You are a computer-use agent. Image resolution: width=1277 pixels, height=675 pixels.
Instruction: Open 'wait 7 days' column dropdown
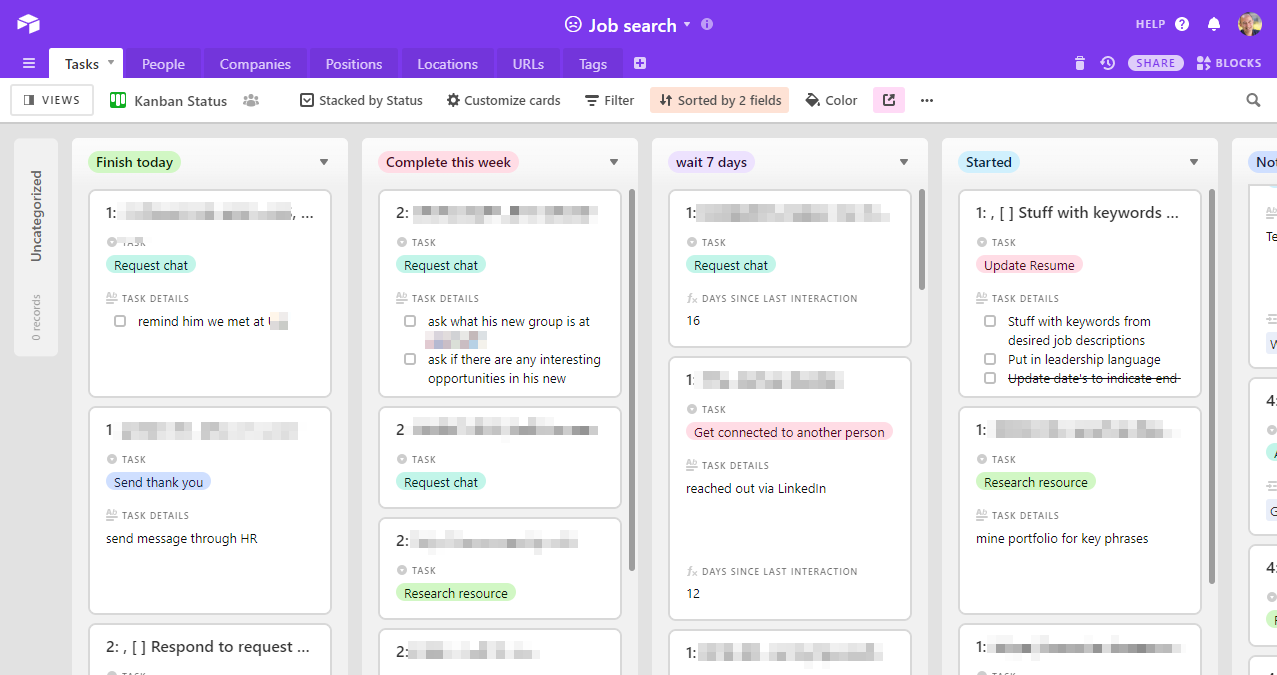[x=904, y=162]
